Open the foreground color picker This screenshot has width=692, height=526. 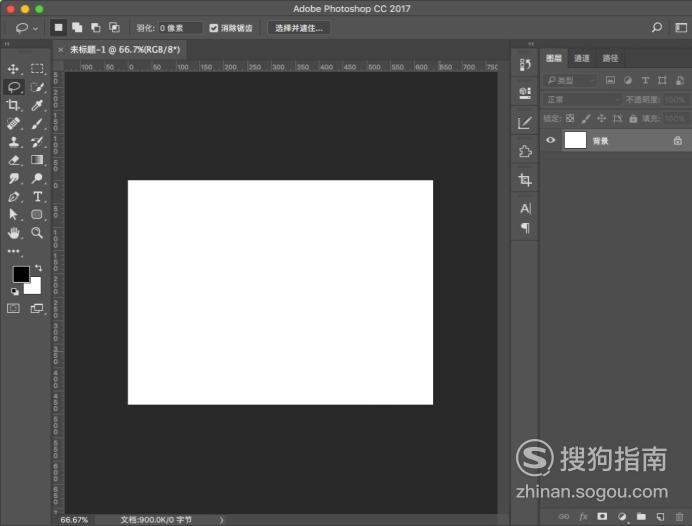pyautogui.click(x=21, y=274)
